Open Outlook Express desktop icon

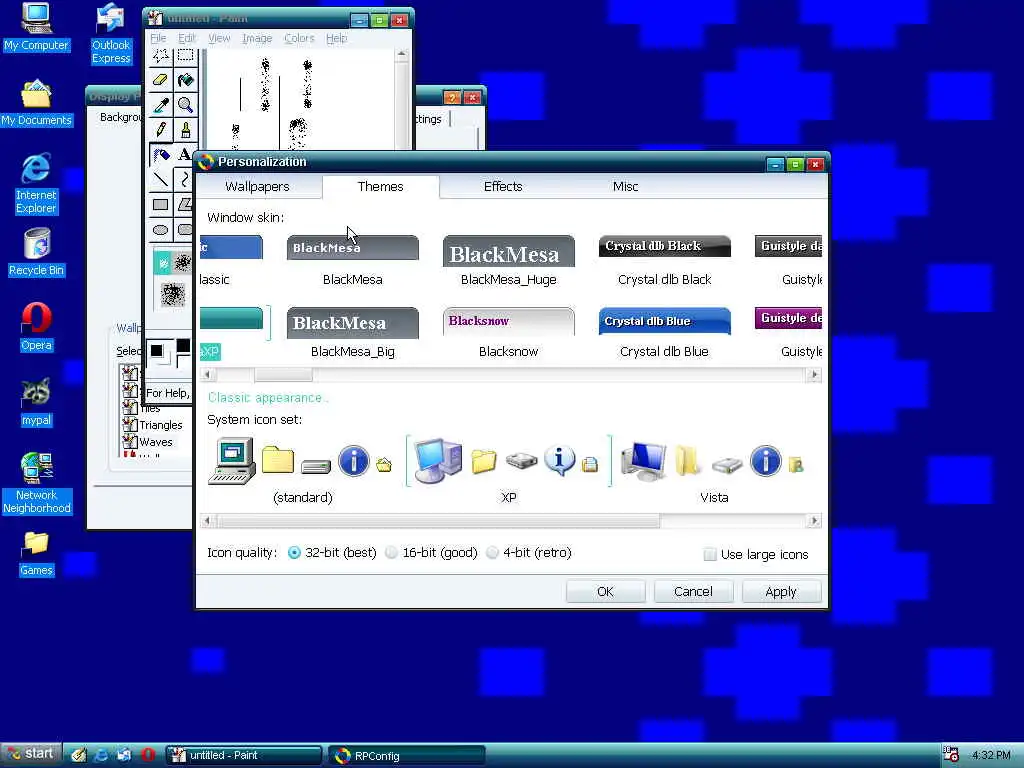(x=110, y=34)
